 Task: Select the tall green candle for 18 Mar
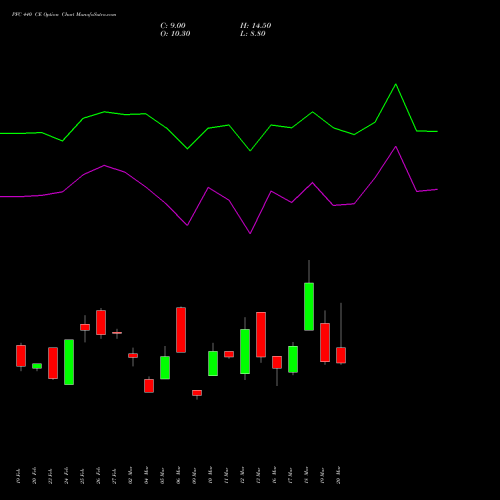click(309, 307)
